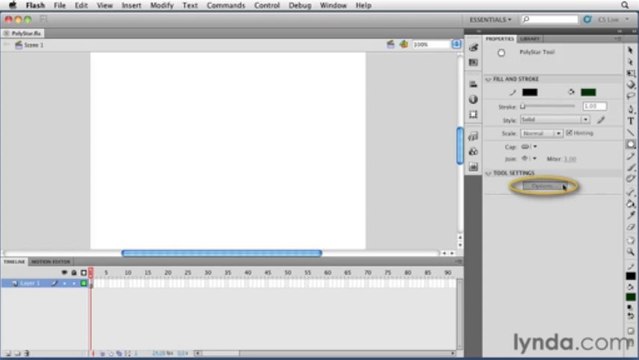Open the Commands menu
The image size is (639, 360).
pos(226,5)
